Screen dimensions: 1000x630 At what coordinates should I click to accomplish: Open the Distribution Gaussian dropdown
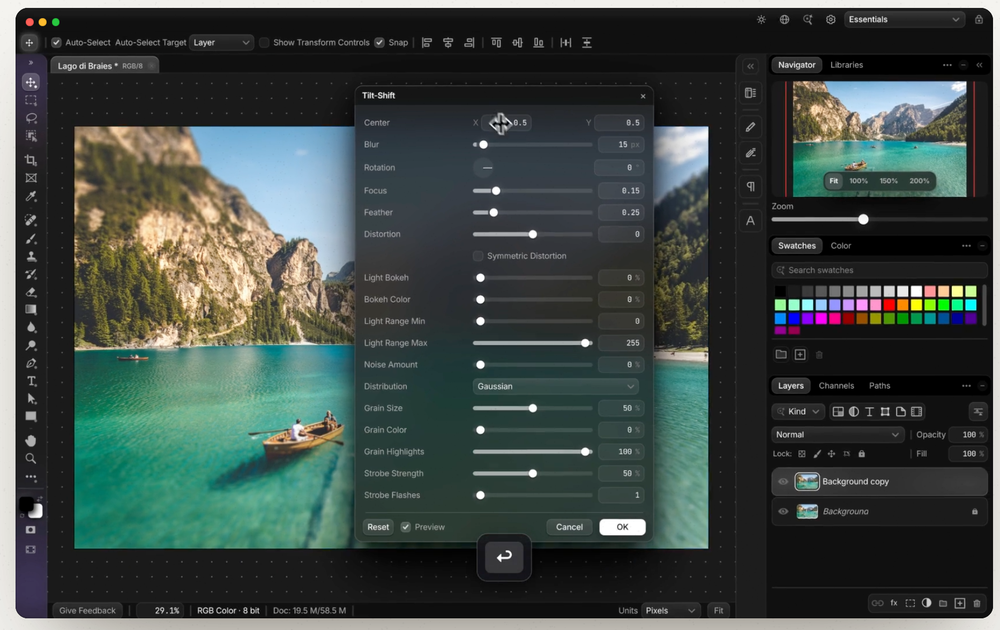click(x=555, y=386)
